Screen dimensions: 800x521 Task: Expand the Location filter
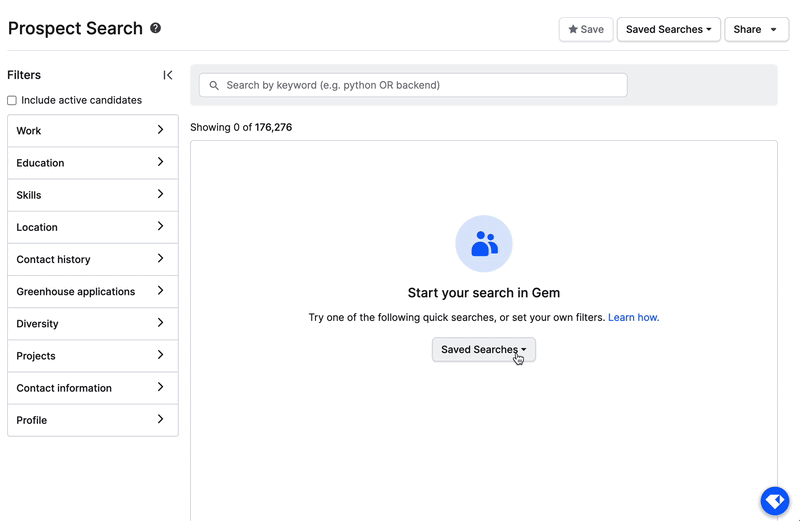pos(92,227)
